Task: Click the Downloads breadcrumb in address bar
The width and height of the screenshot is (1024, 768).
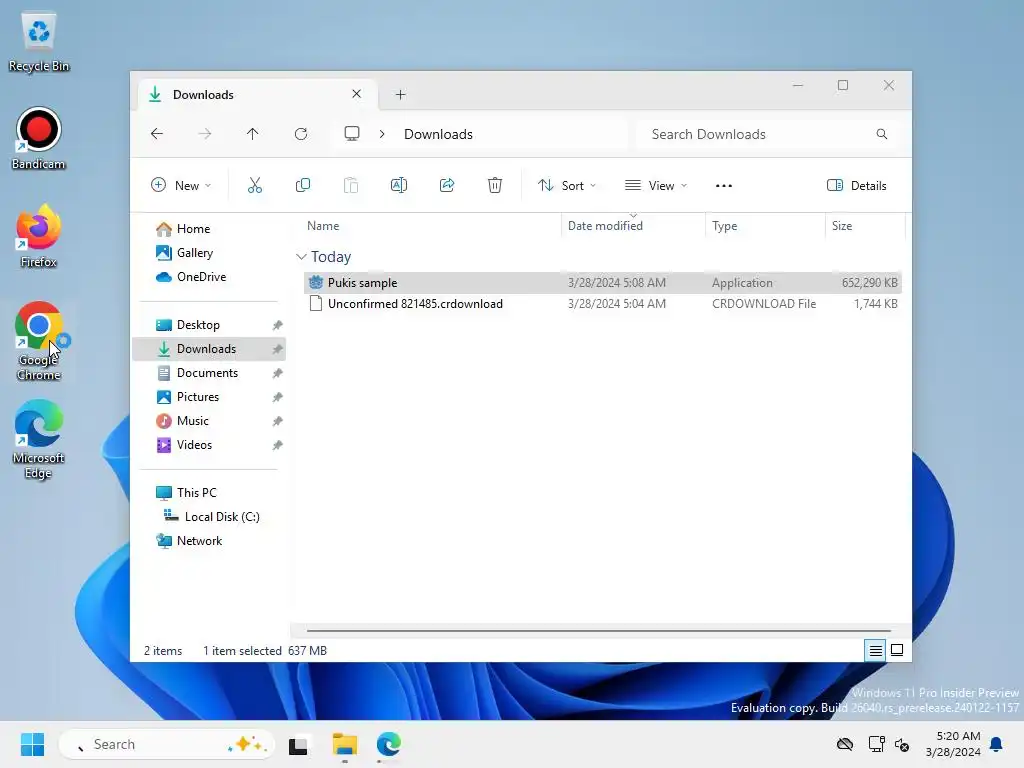Action: click(x=438, y=134)
